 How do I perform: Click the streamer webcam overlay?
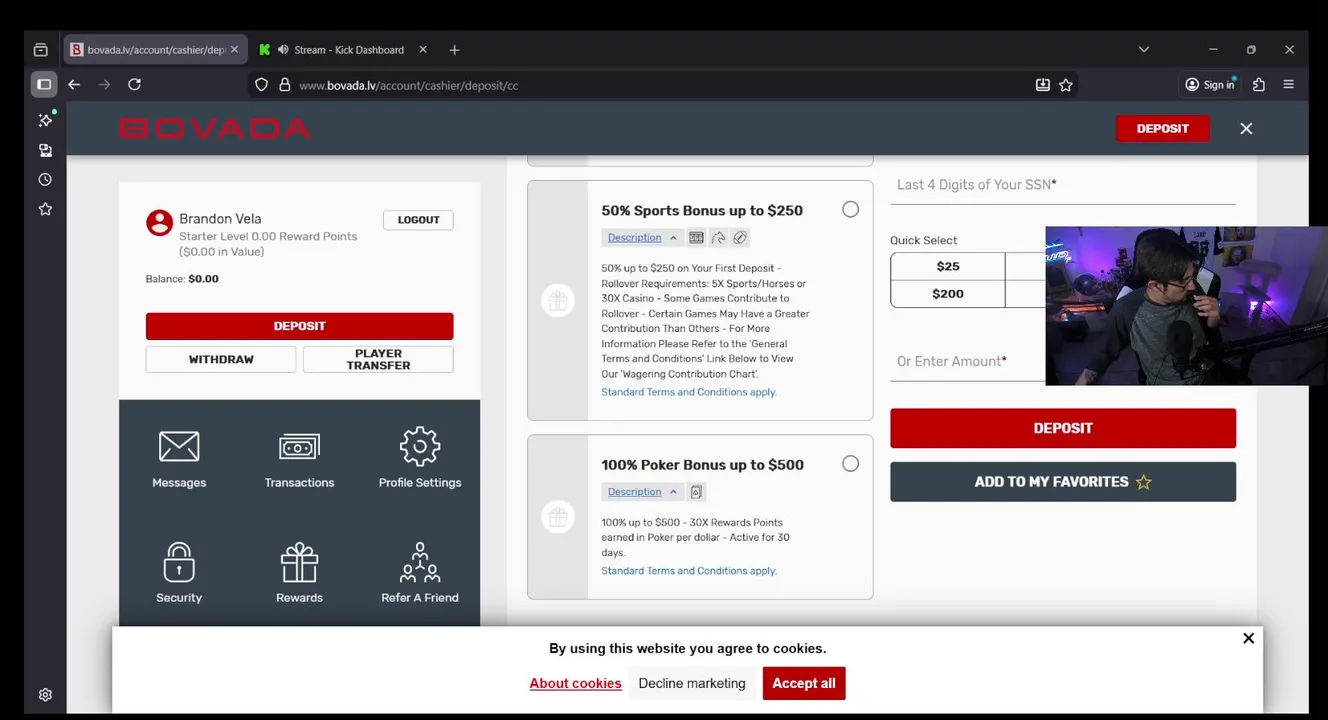1186,305
